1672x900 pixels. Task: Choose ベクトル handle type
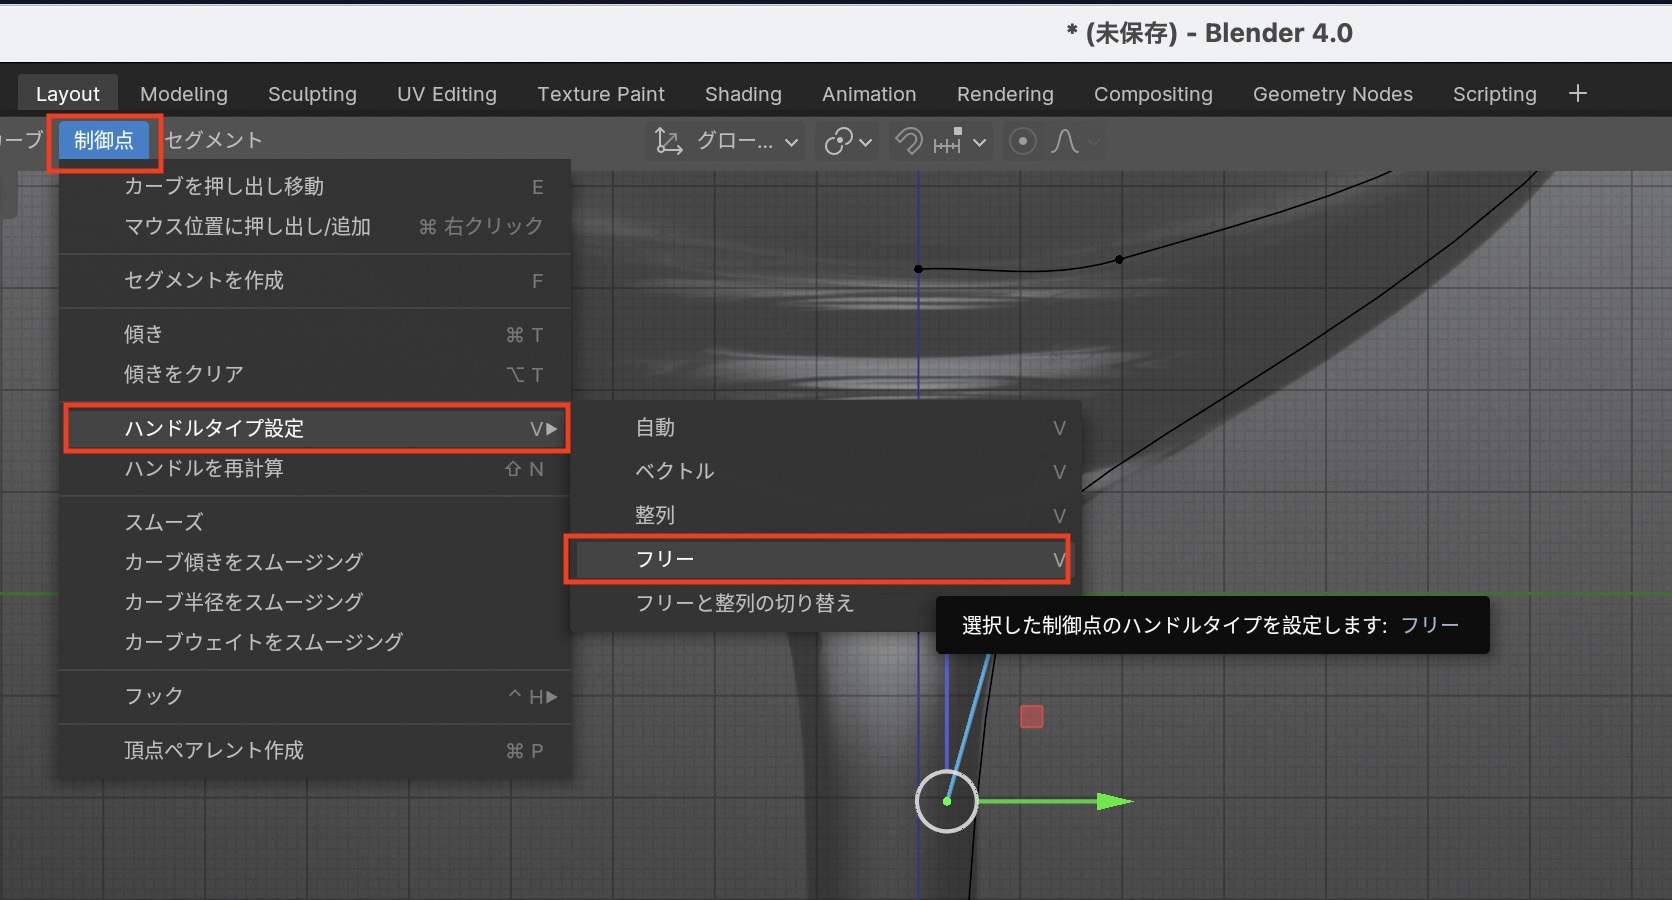click(675, 471)
